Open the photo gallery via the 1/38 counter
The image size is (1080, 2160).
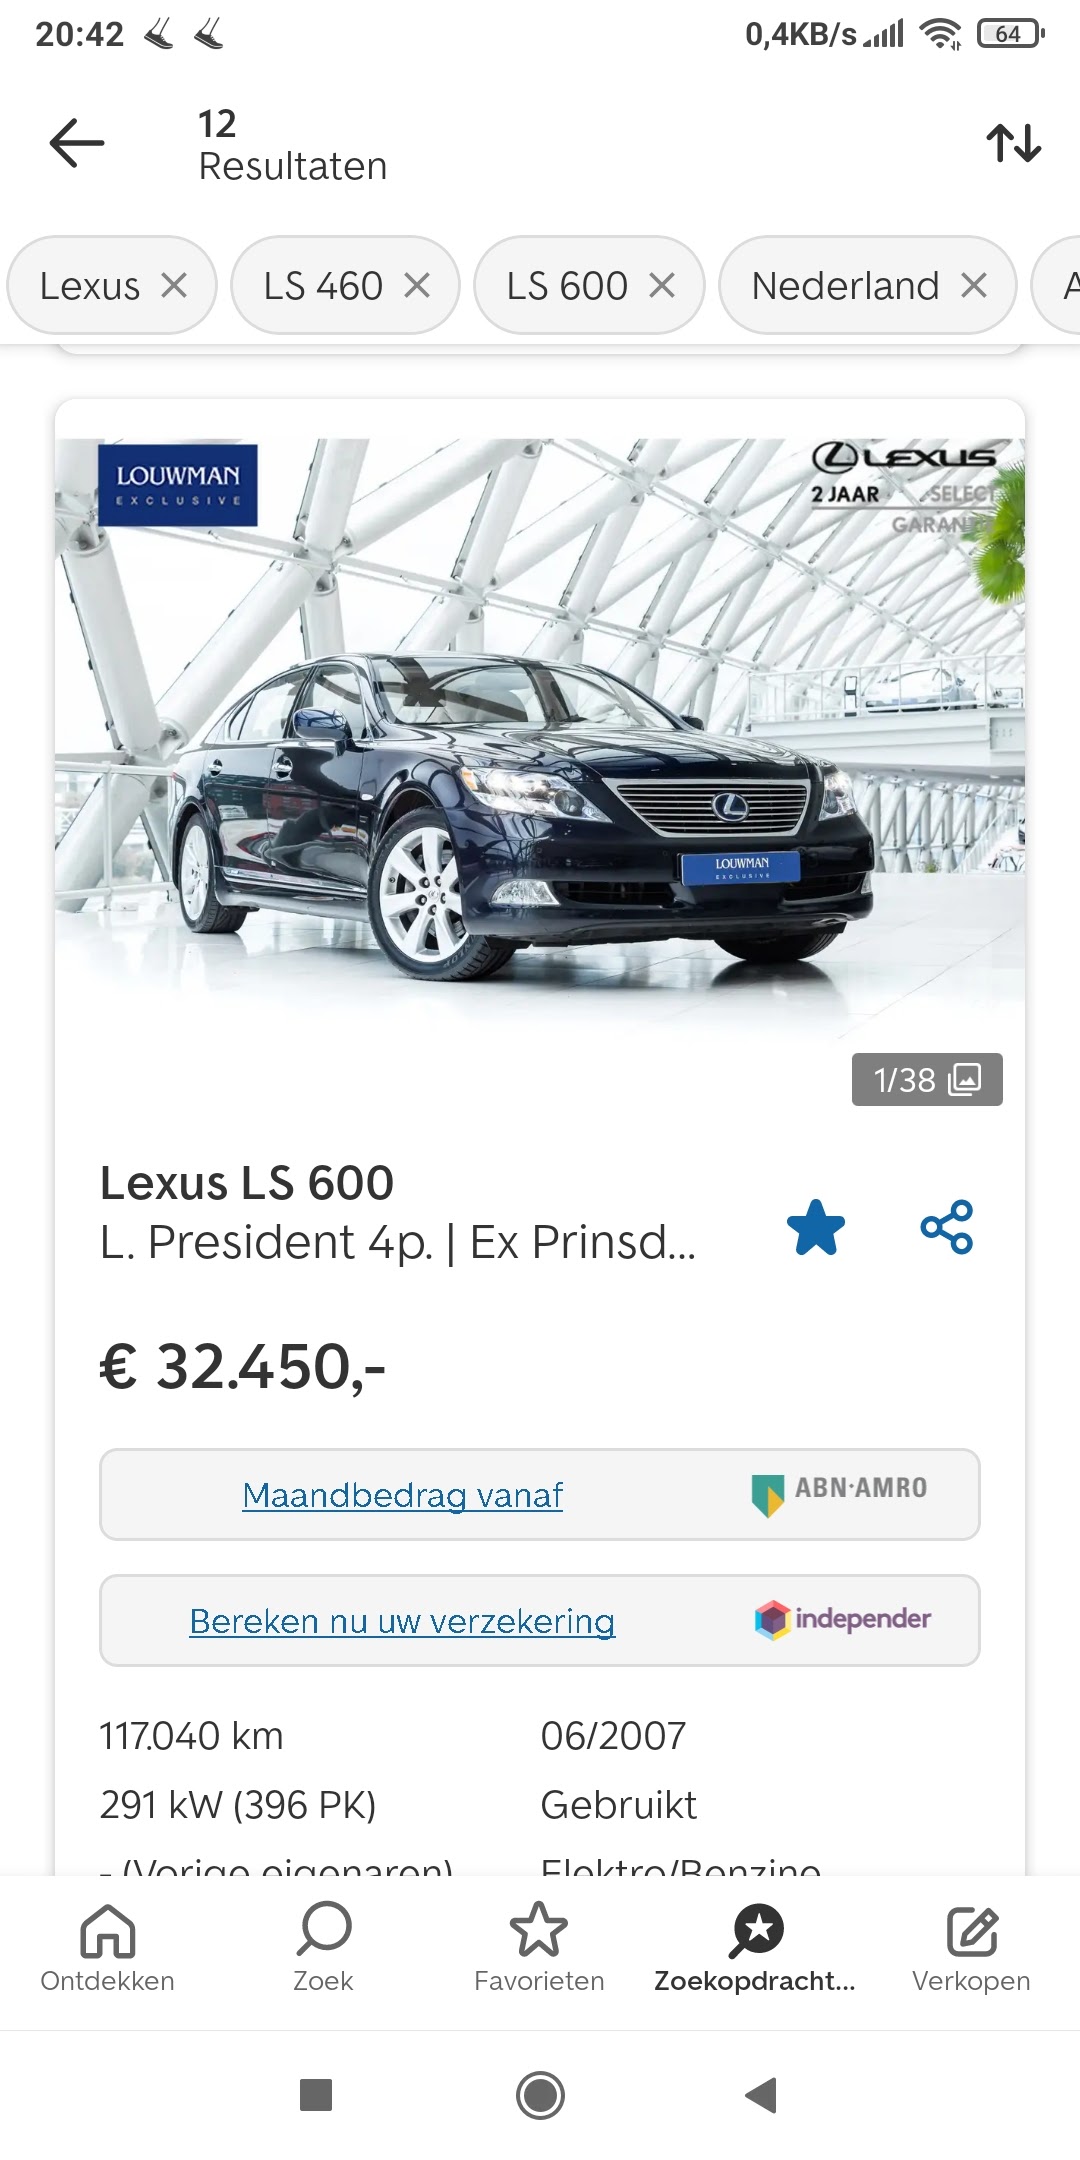click(927, 1080)
